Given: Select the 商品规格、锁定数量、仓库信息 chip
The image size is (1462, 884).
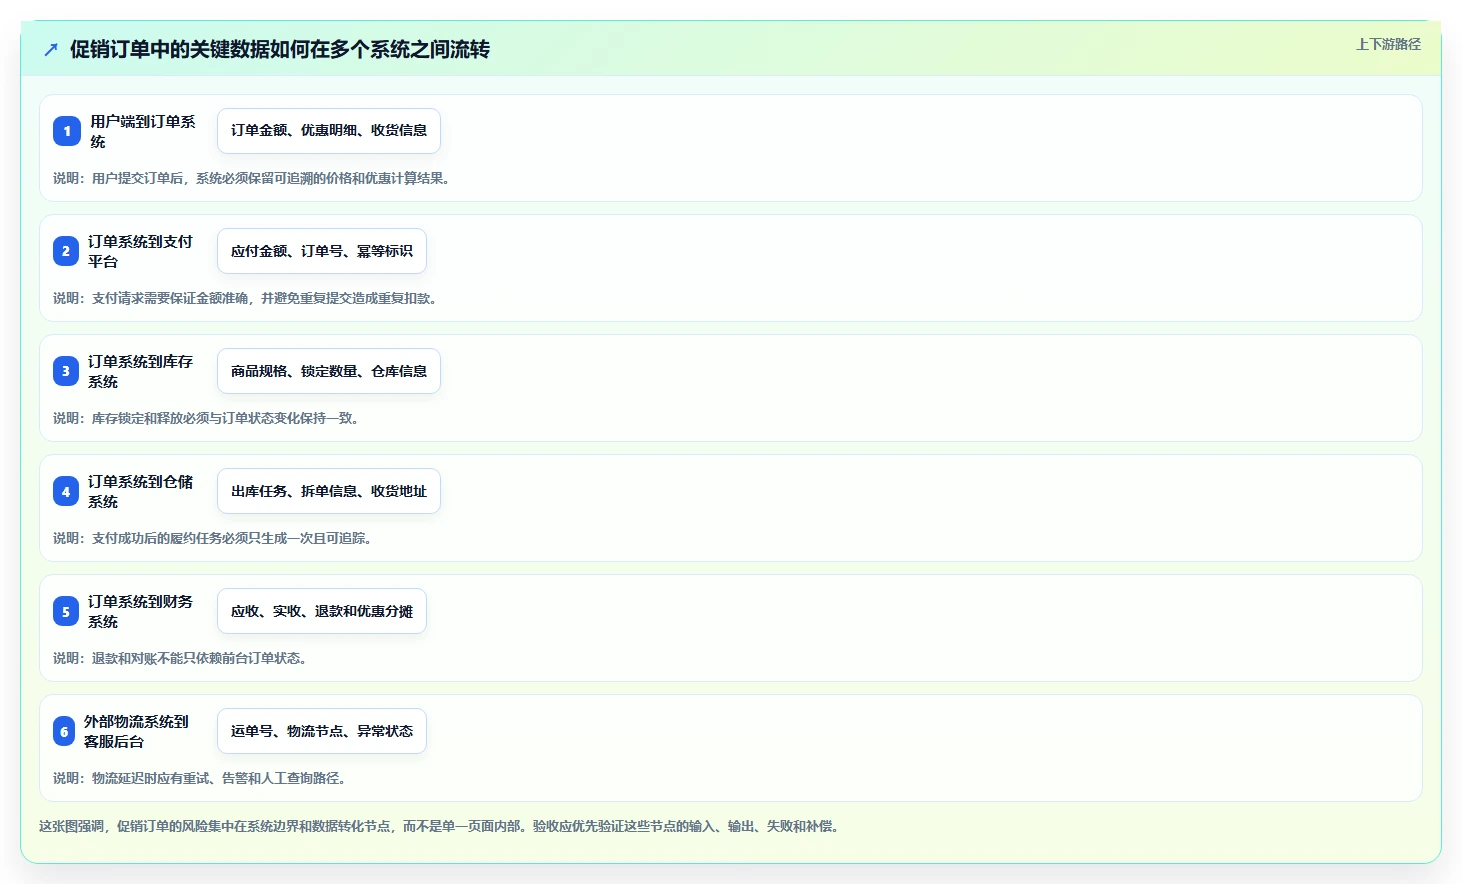Looking at the screenshot, I should pyautogui.click(x=329, y=371).
